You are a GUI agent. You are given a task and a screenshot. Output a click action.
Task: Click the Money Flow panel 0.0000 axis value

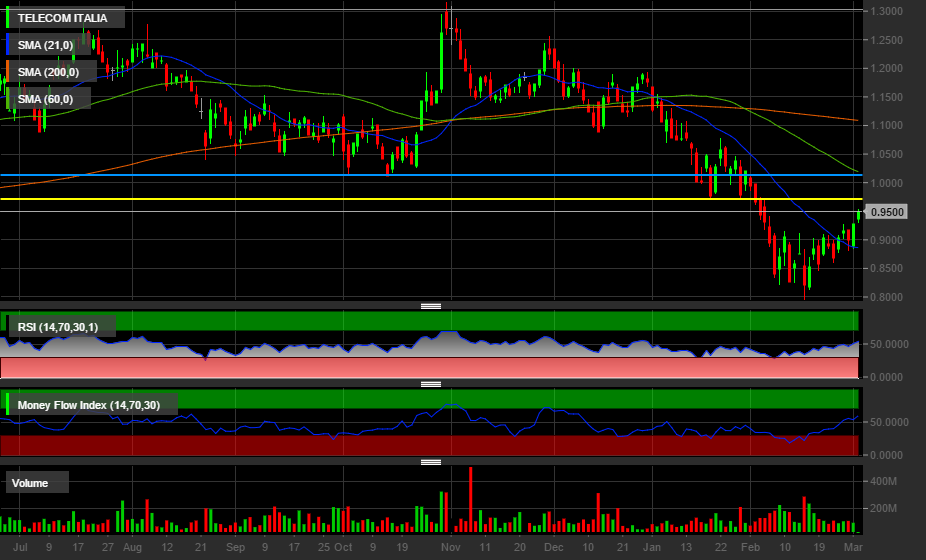point(886,455)
